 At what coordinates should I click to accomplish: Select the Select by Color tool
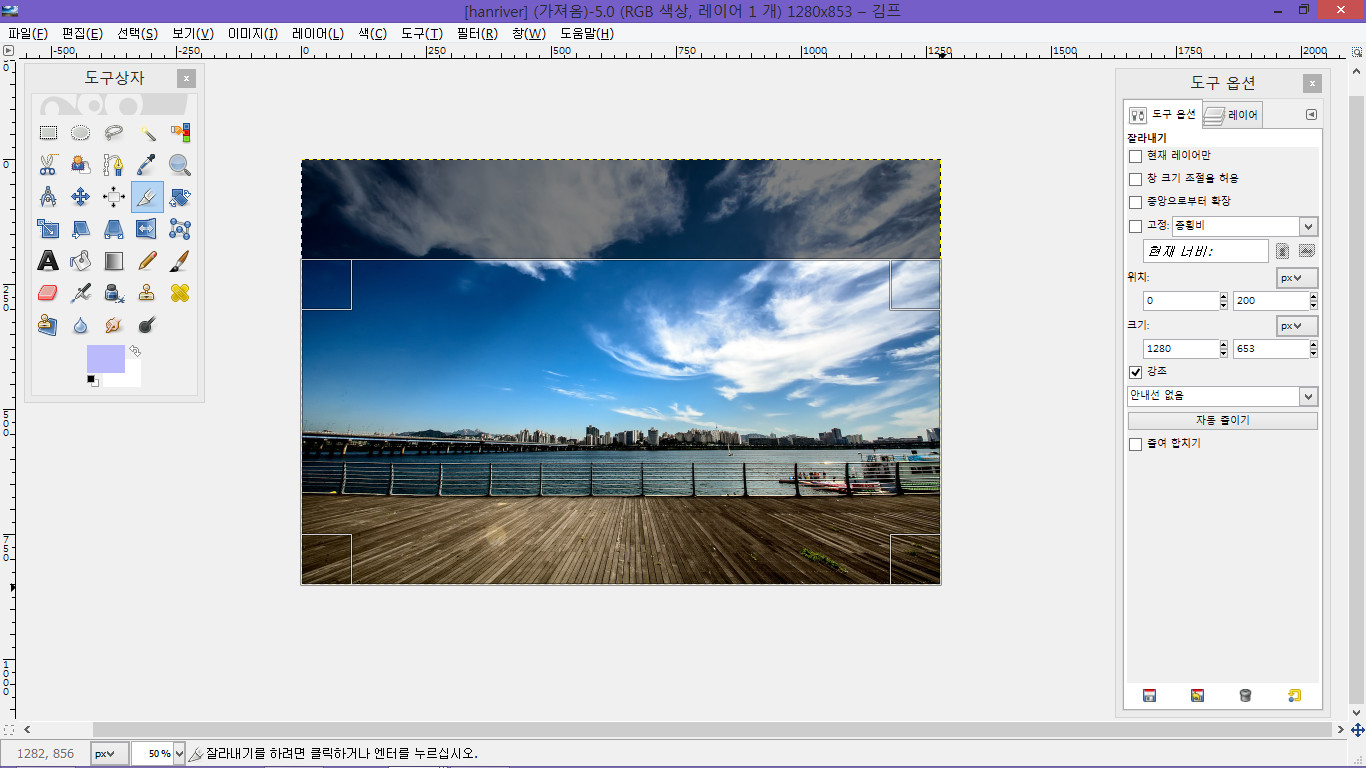pyautogui.click(x=180, y=133)
